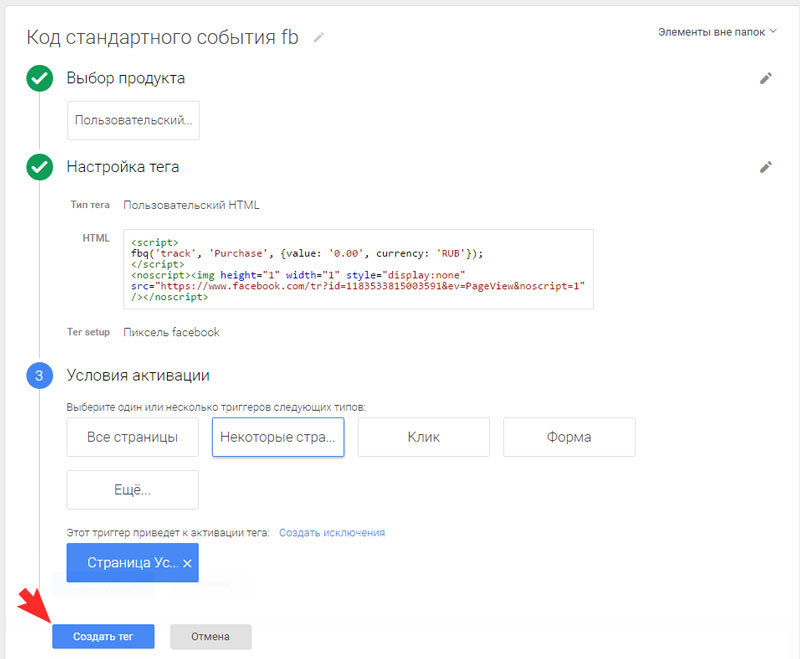The height and width of the screenshot is (659, 800).
Task: Click inside the HTML code field
Action: tap(358, 269)
